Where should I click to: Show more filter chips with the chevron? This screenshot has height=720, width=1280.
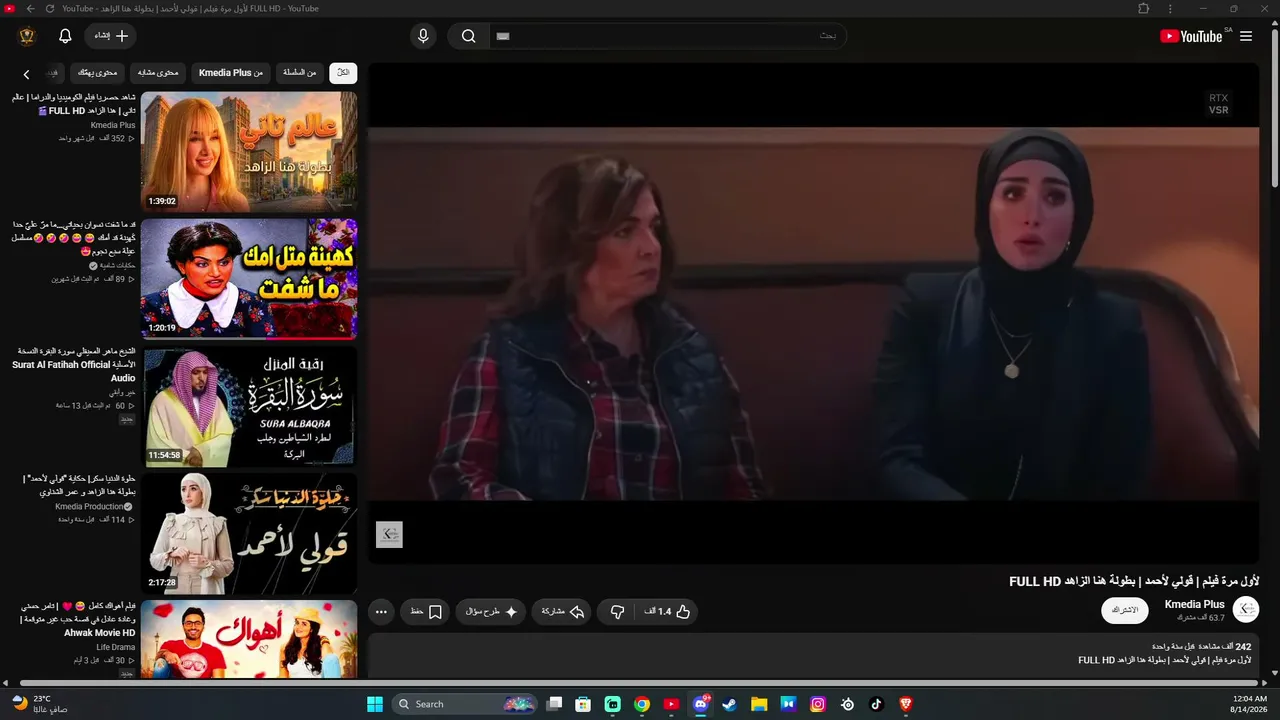coord(26,73)
